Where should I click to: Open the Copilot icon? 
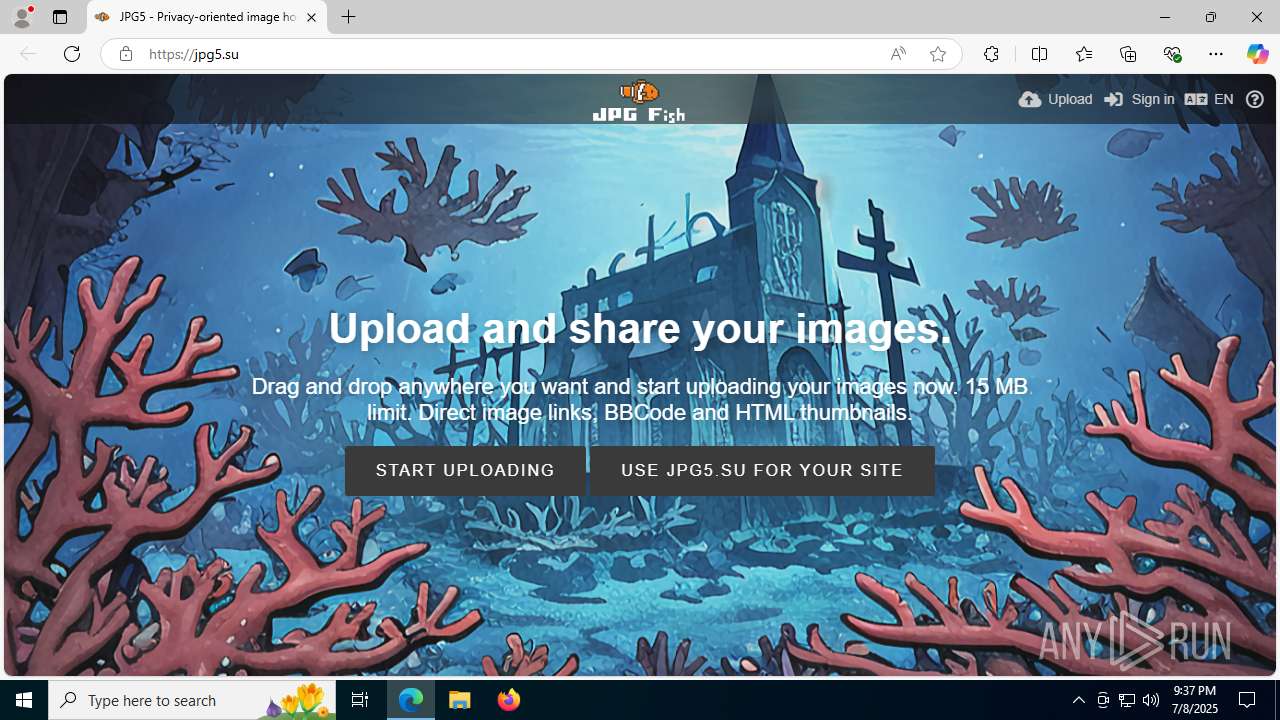coord(1257,54)
